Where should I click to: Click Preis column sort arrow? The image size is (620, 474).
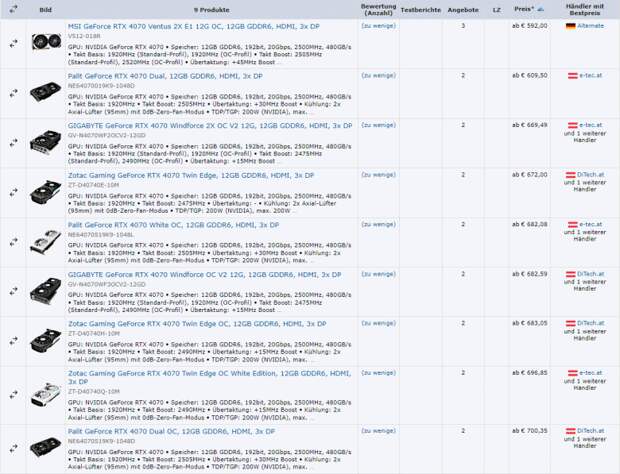(541, 9)
